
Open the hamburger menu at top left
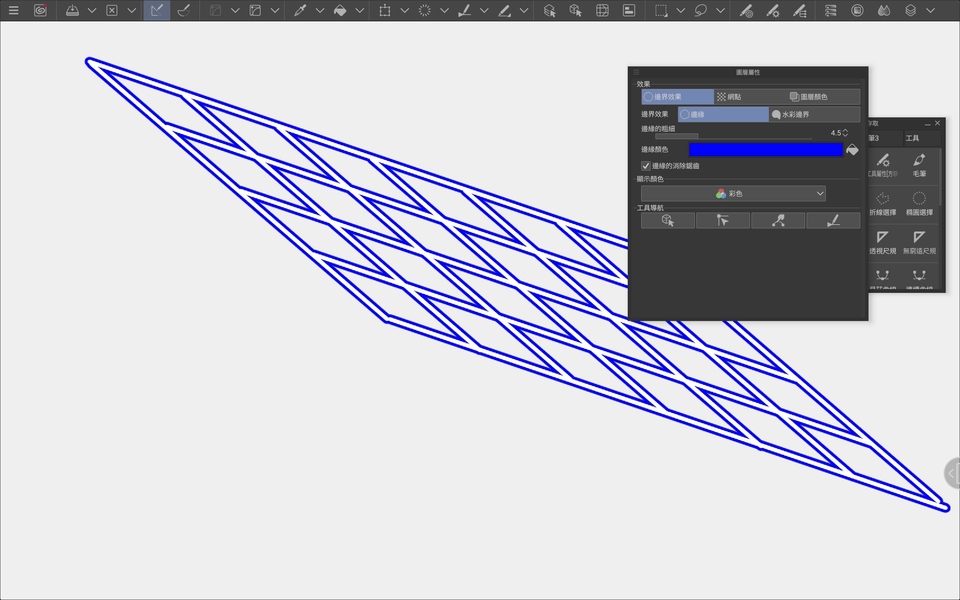click(14, 10)
